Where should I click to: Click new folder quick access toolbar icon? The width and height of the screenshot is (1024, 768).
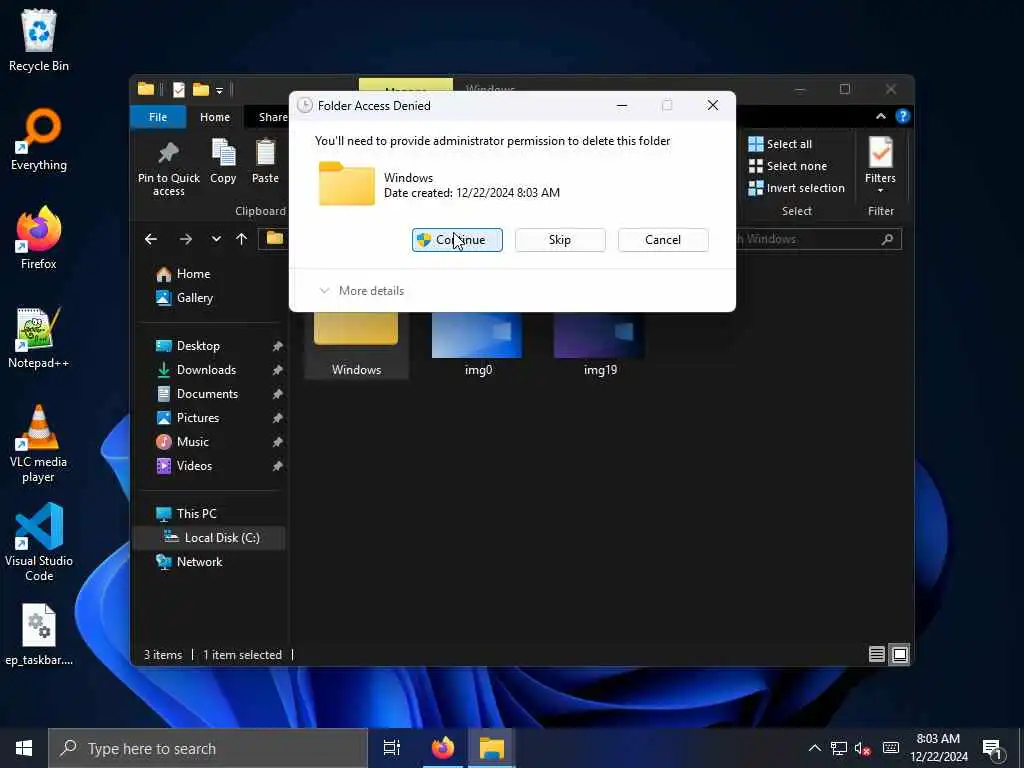pyautogui.click(x=200, y=89)
